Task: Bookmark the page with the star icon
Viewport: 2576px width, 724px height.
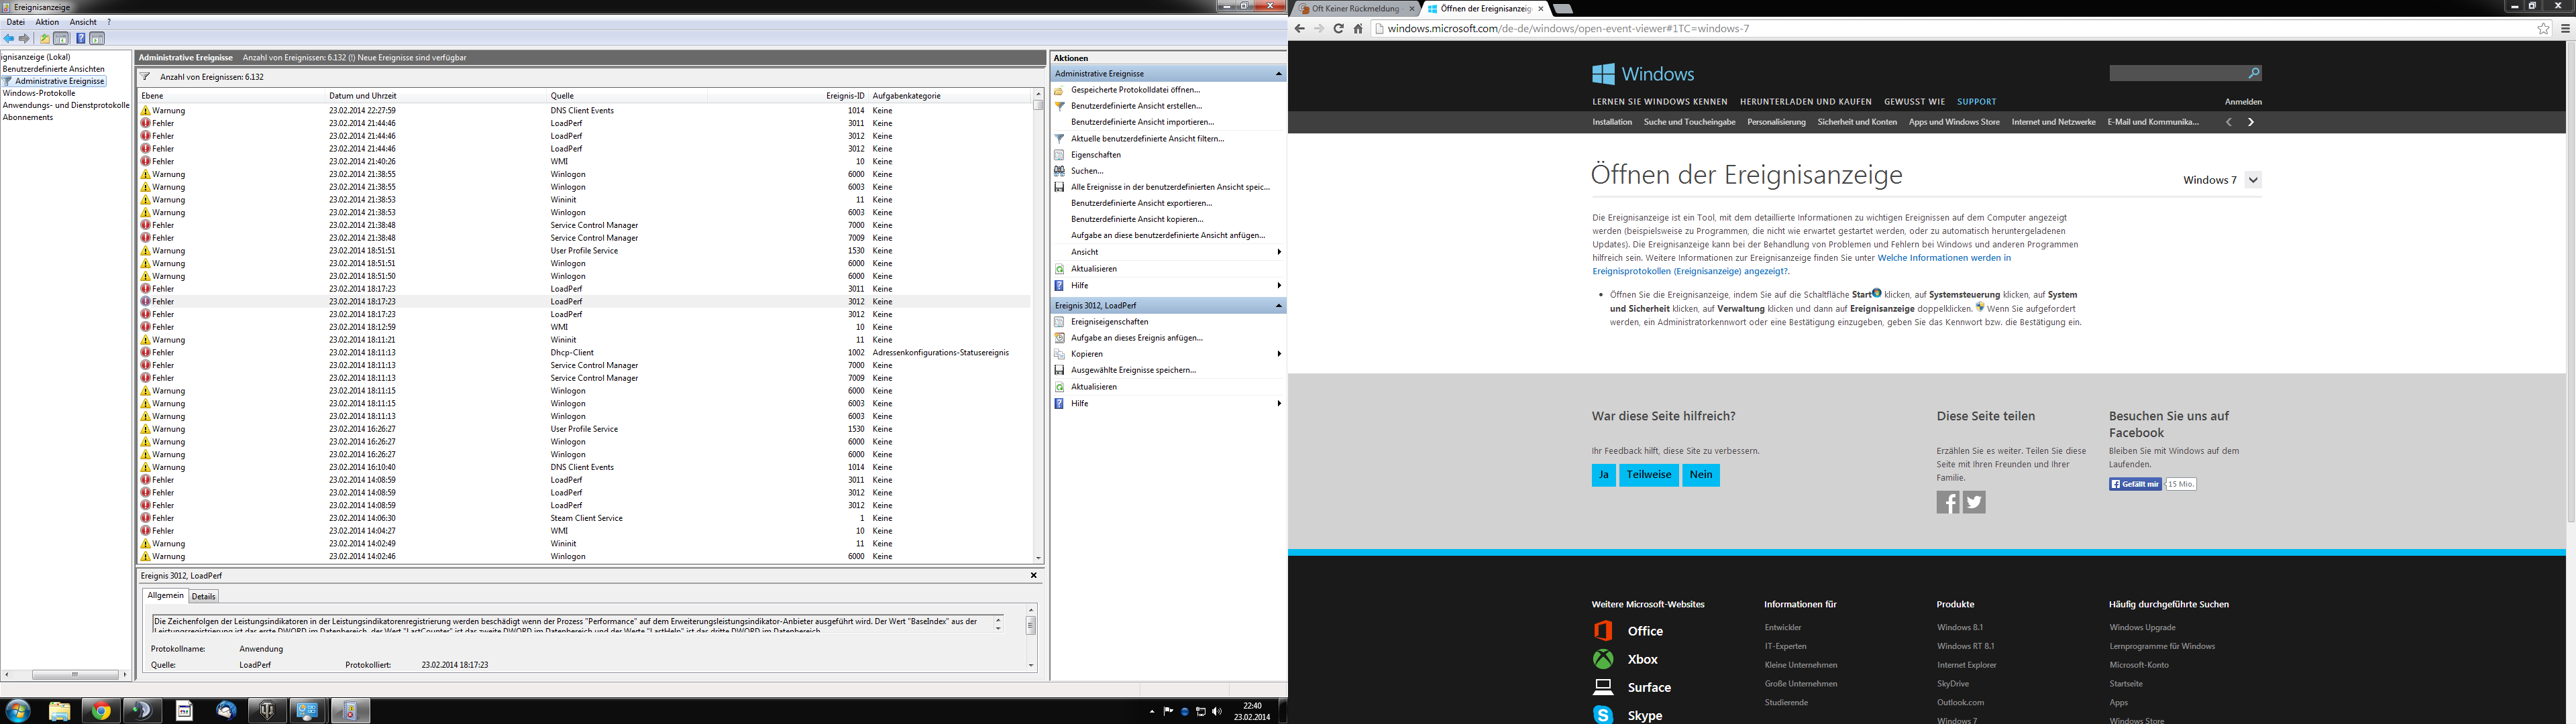Action: tap(2543, 29)
